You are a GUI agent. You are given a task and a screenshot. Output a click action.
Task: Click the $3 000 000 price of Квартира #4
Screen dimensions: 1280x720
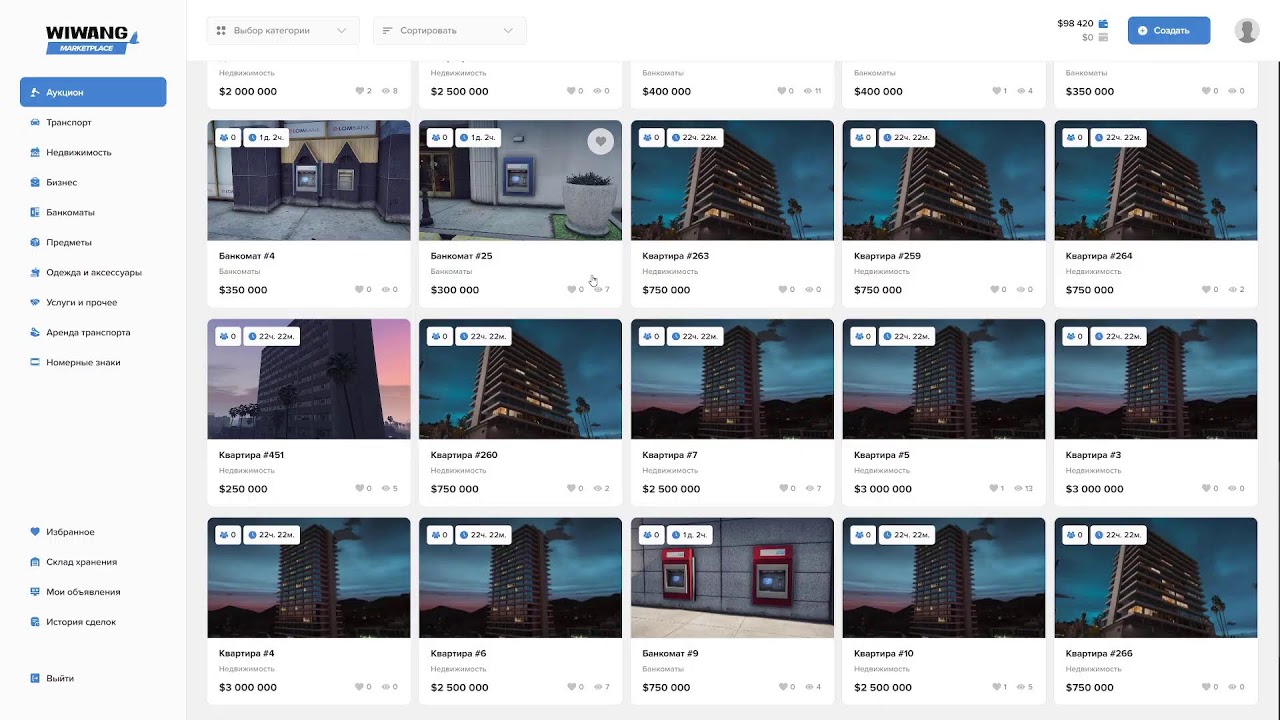pyautogui.click(x=248, y=688)
